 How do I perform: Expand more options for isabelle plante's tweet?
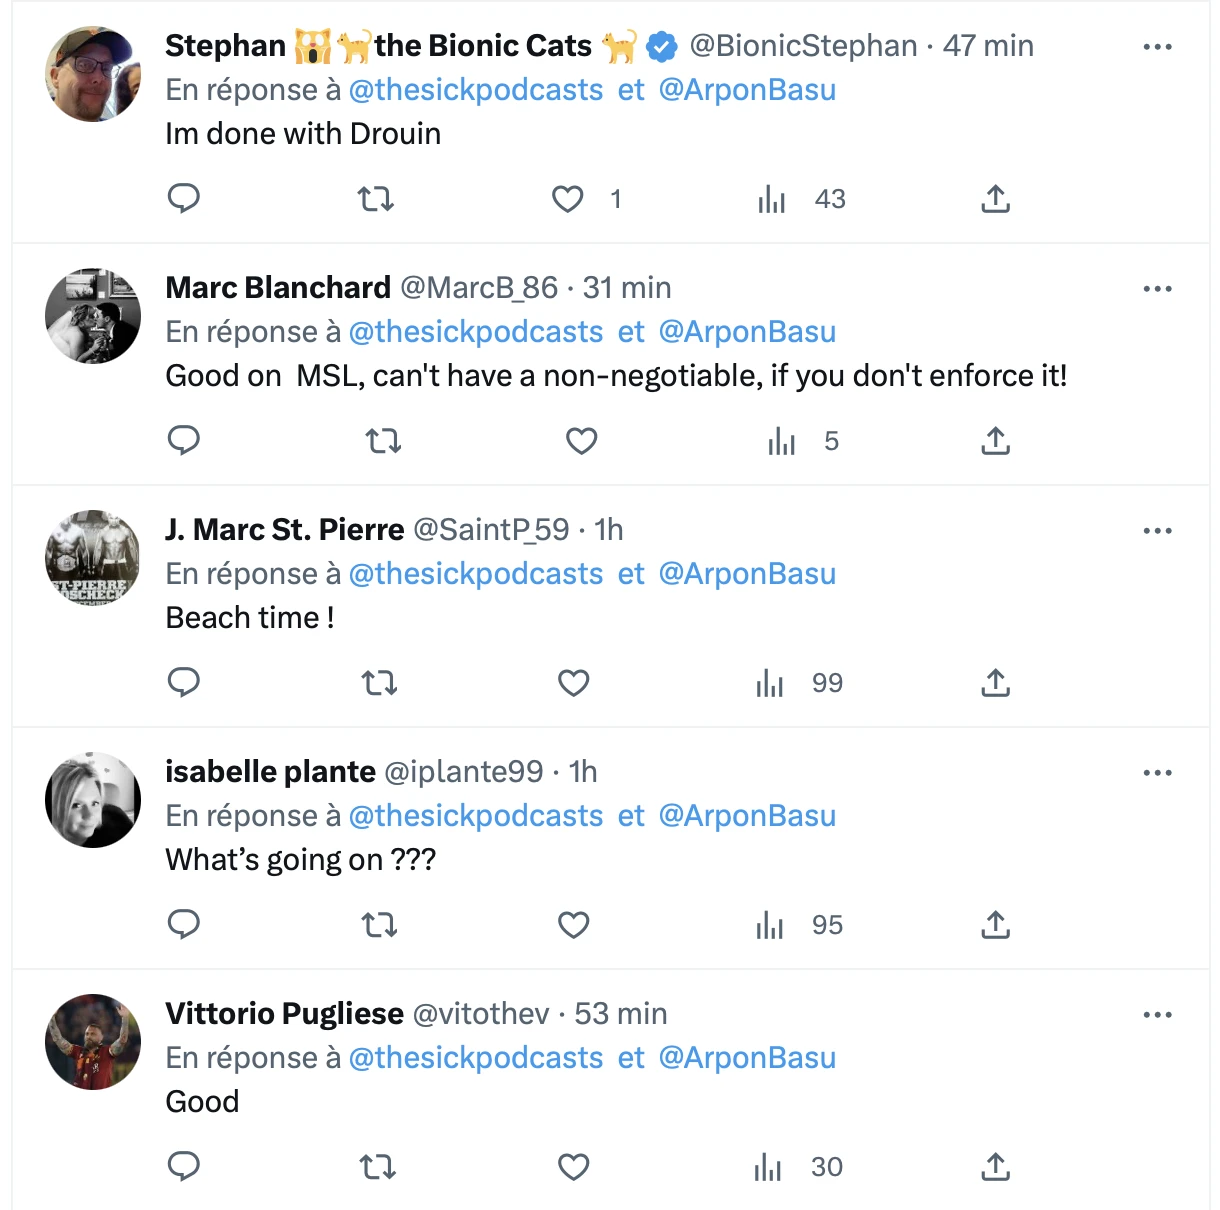click(1157, 773)
